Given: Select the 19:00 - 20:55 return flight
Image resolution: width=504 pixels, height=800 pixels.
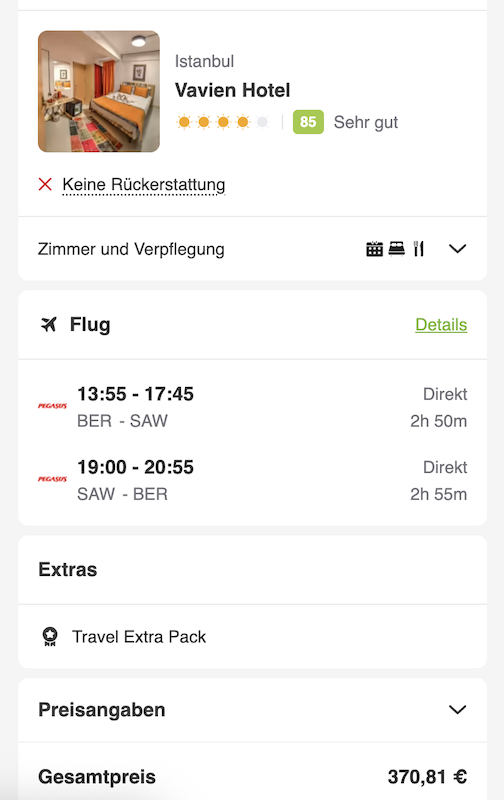Looking at the screenshot, I should click(253, 480).
